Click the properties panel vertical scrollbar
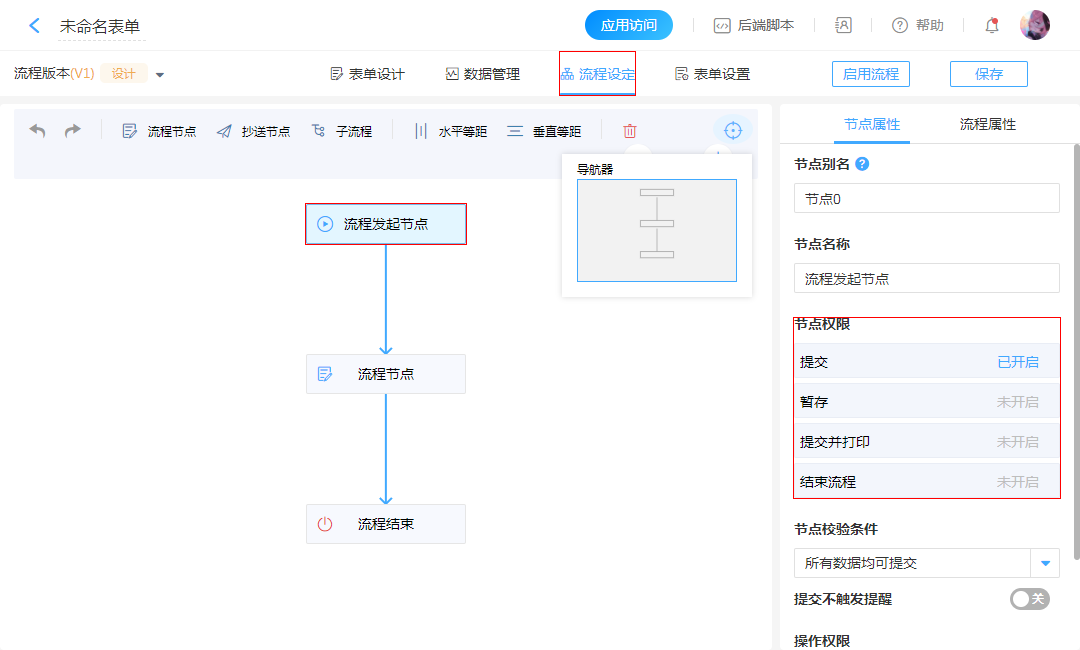Screen dimensions: 1080x650 click(1076, 350)
